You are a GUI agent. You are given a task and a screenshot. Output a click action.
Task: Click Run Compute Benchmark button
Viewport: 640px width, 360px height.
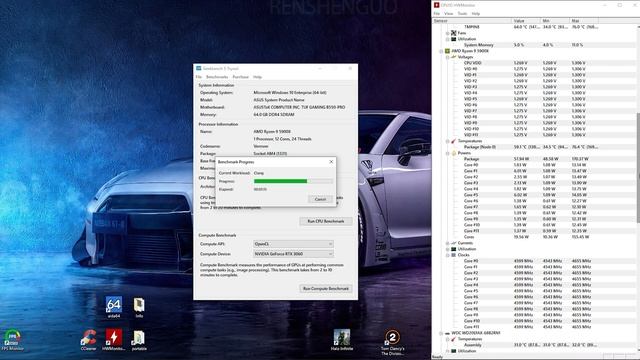(326, 289)
